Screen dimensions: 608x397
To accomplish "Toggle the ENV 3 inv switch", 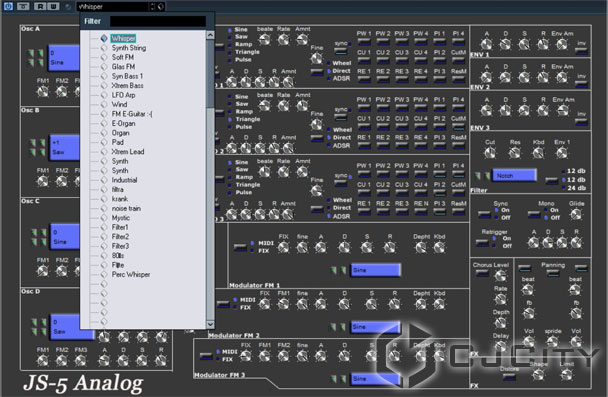I will coord(581,122).
